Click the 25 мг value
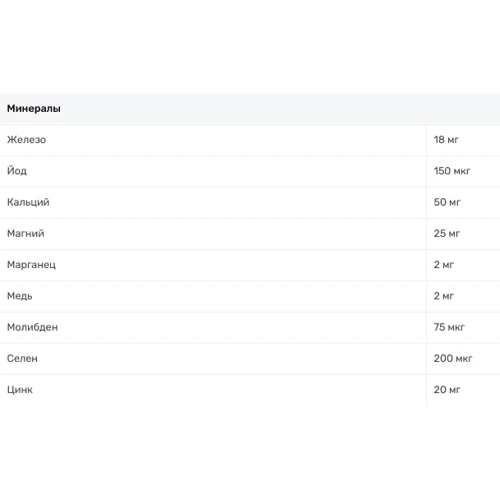This screenshot has height=500, width=500. coord(446,233)
